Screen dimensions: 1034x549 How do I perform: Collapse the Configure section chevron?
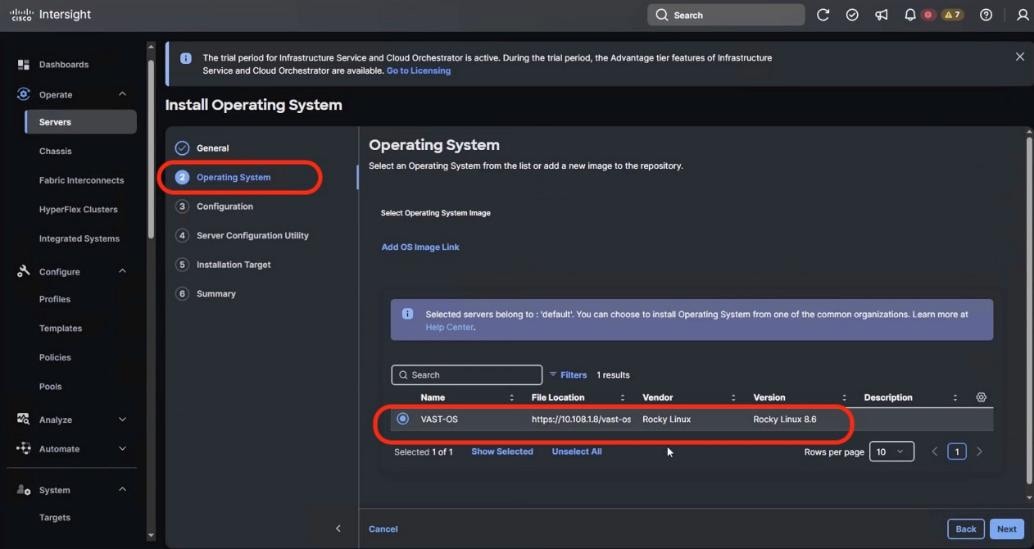[123, 271]
